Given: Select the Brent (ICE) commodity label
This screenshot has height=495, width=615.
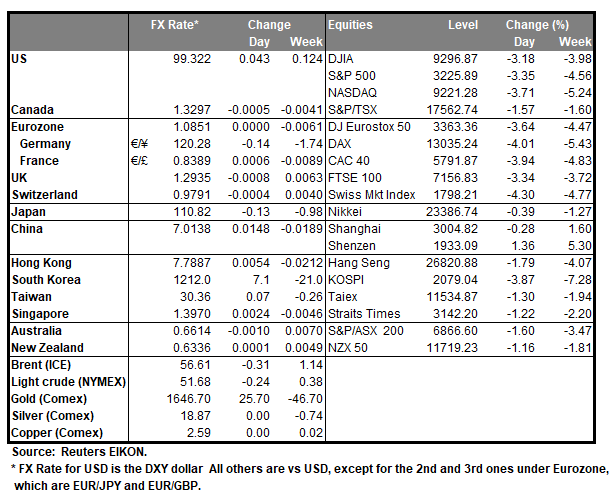Looking at the screenshot, I should tap(43, 365).
